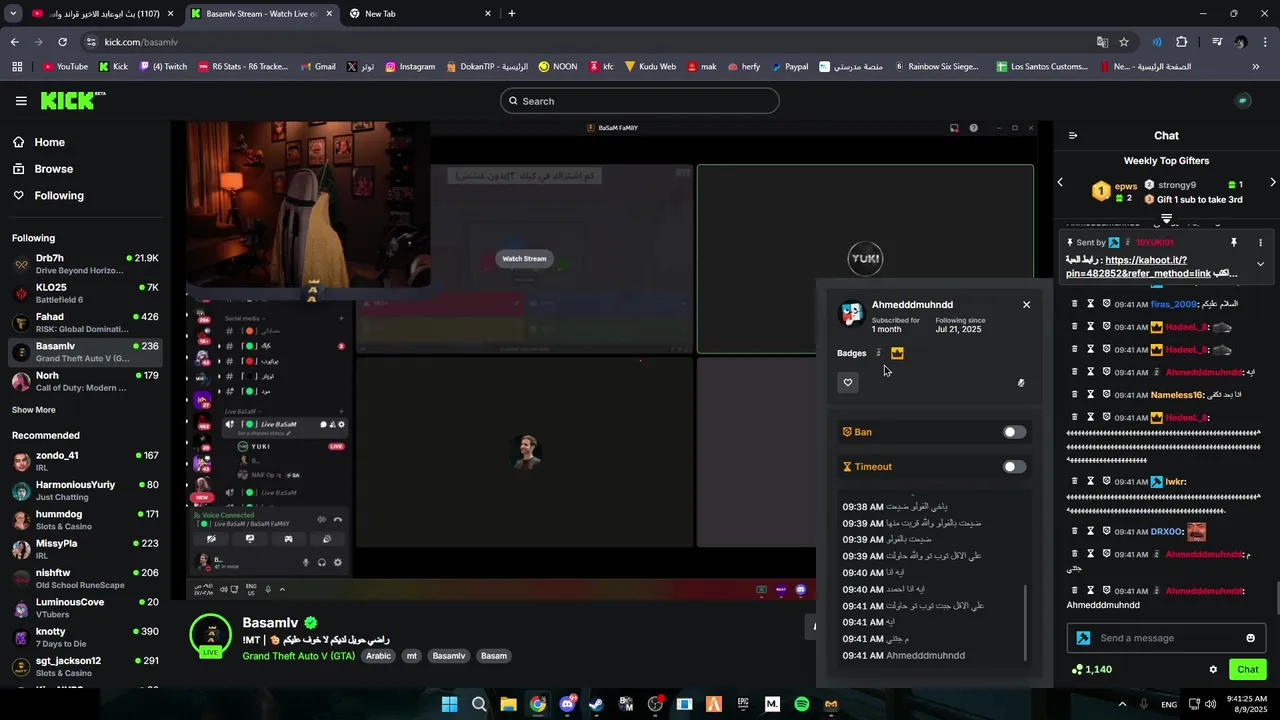Open Spotify from the taskbar
This screenshot has width=1280, height=720.
coord(801,704)
